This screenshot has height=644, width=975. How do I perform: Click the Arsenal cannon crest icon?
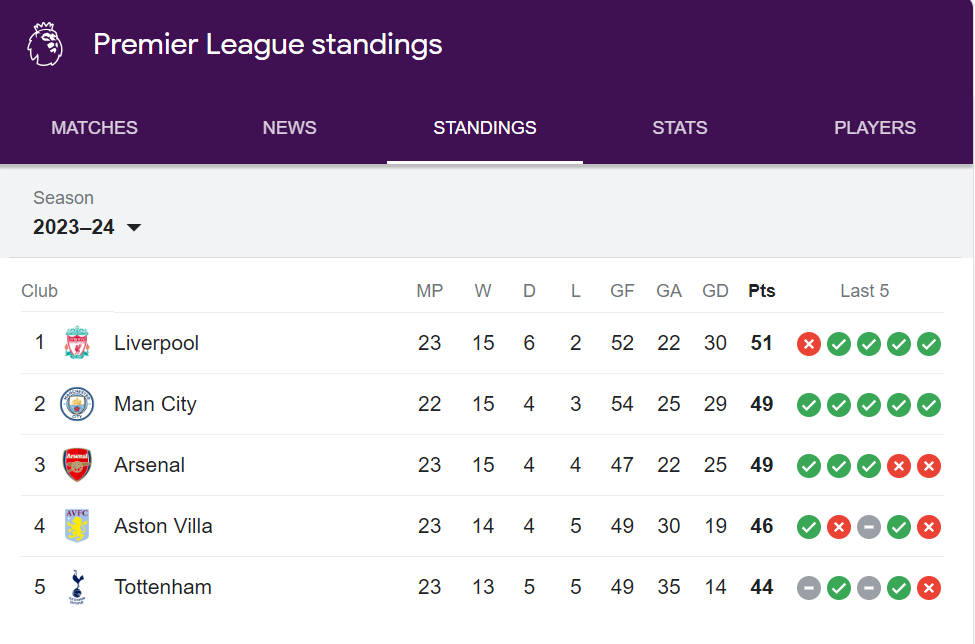point(77,465)
